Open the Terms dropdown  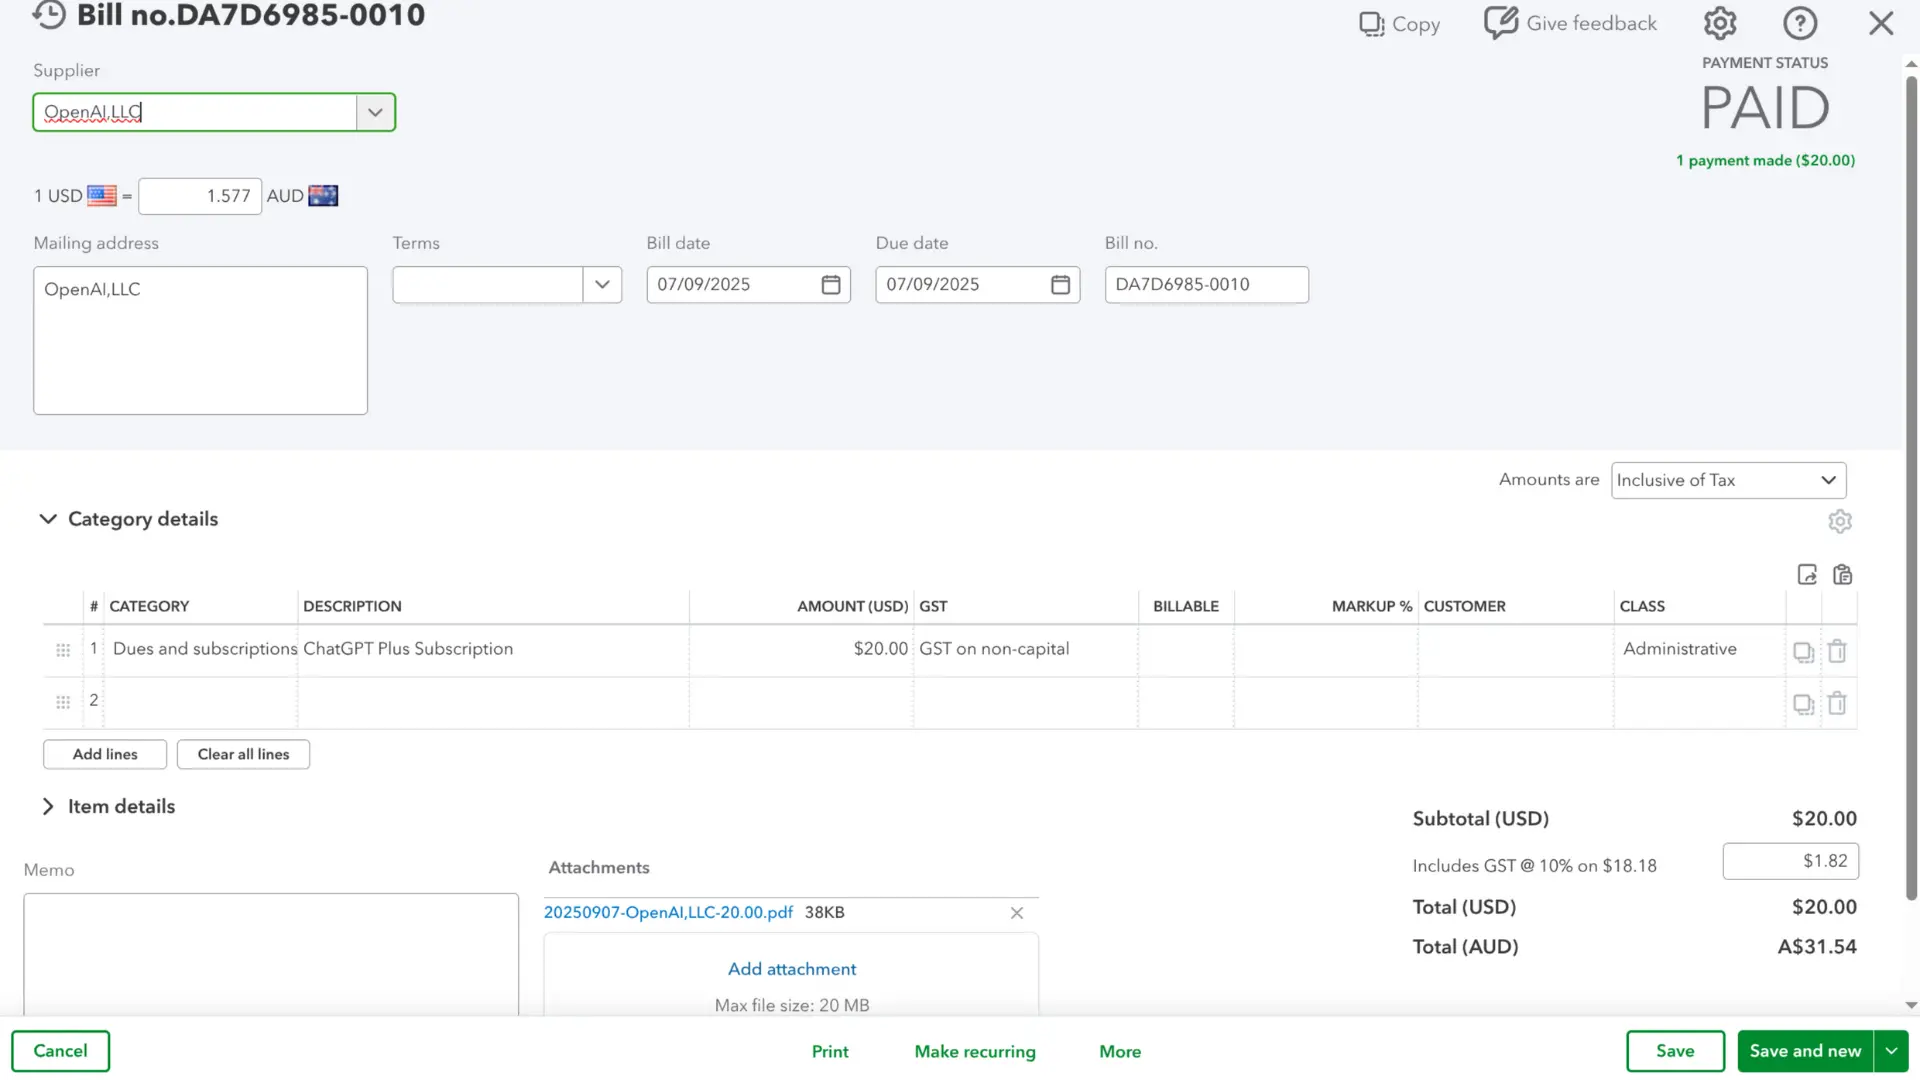click(x=602, y=285)
